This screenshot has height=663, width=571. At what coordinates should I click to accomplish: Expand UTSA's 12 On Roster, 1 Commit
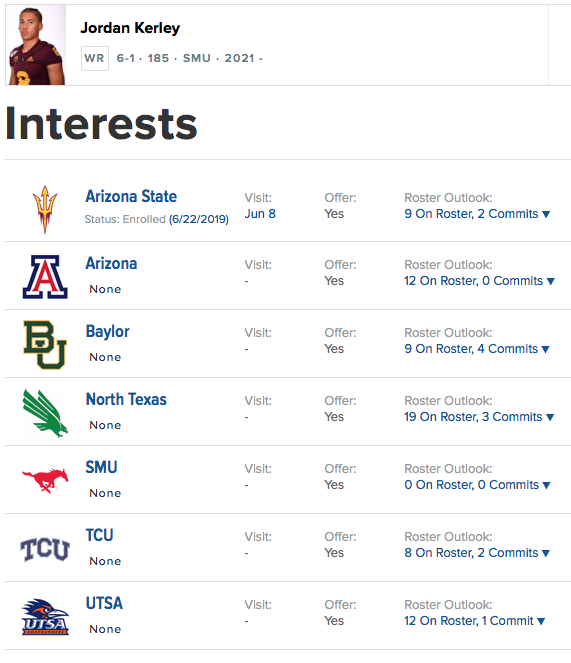pos(475,621)
